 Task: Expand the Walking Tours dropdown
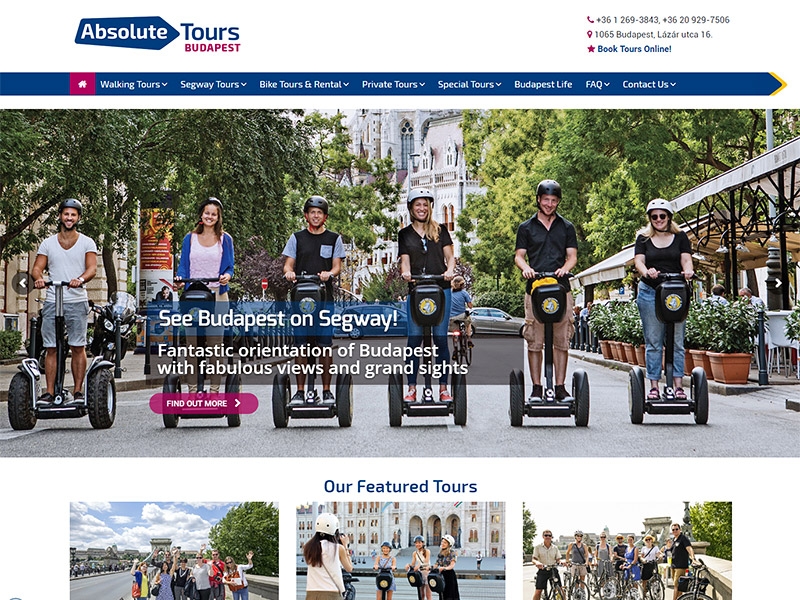click(134, 84)
